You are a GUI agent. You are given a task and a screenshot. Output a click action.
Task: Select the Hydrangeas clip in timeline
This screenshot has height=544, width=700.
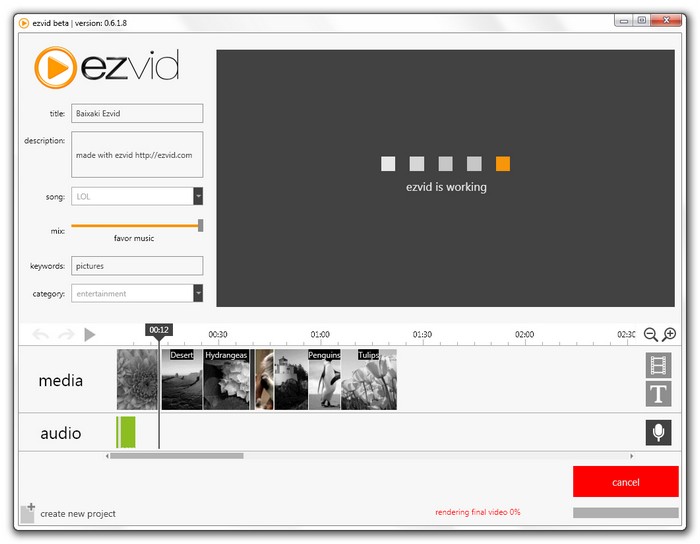(226, 379)
